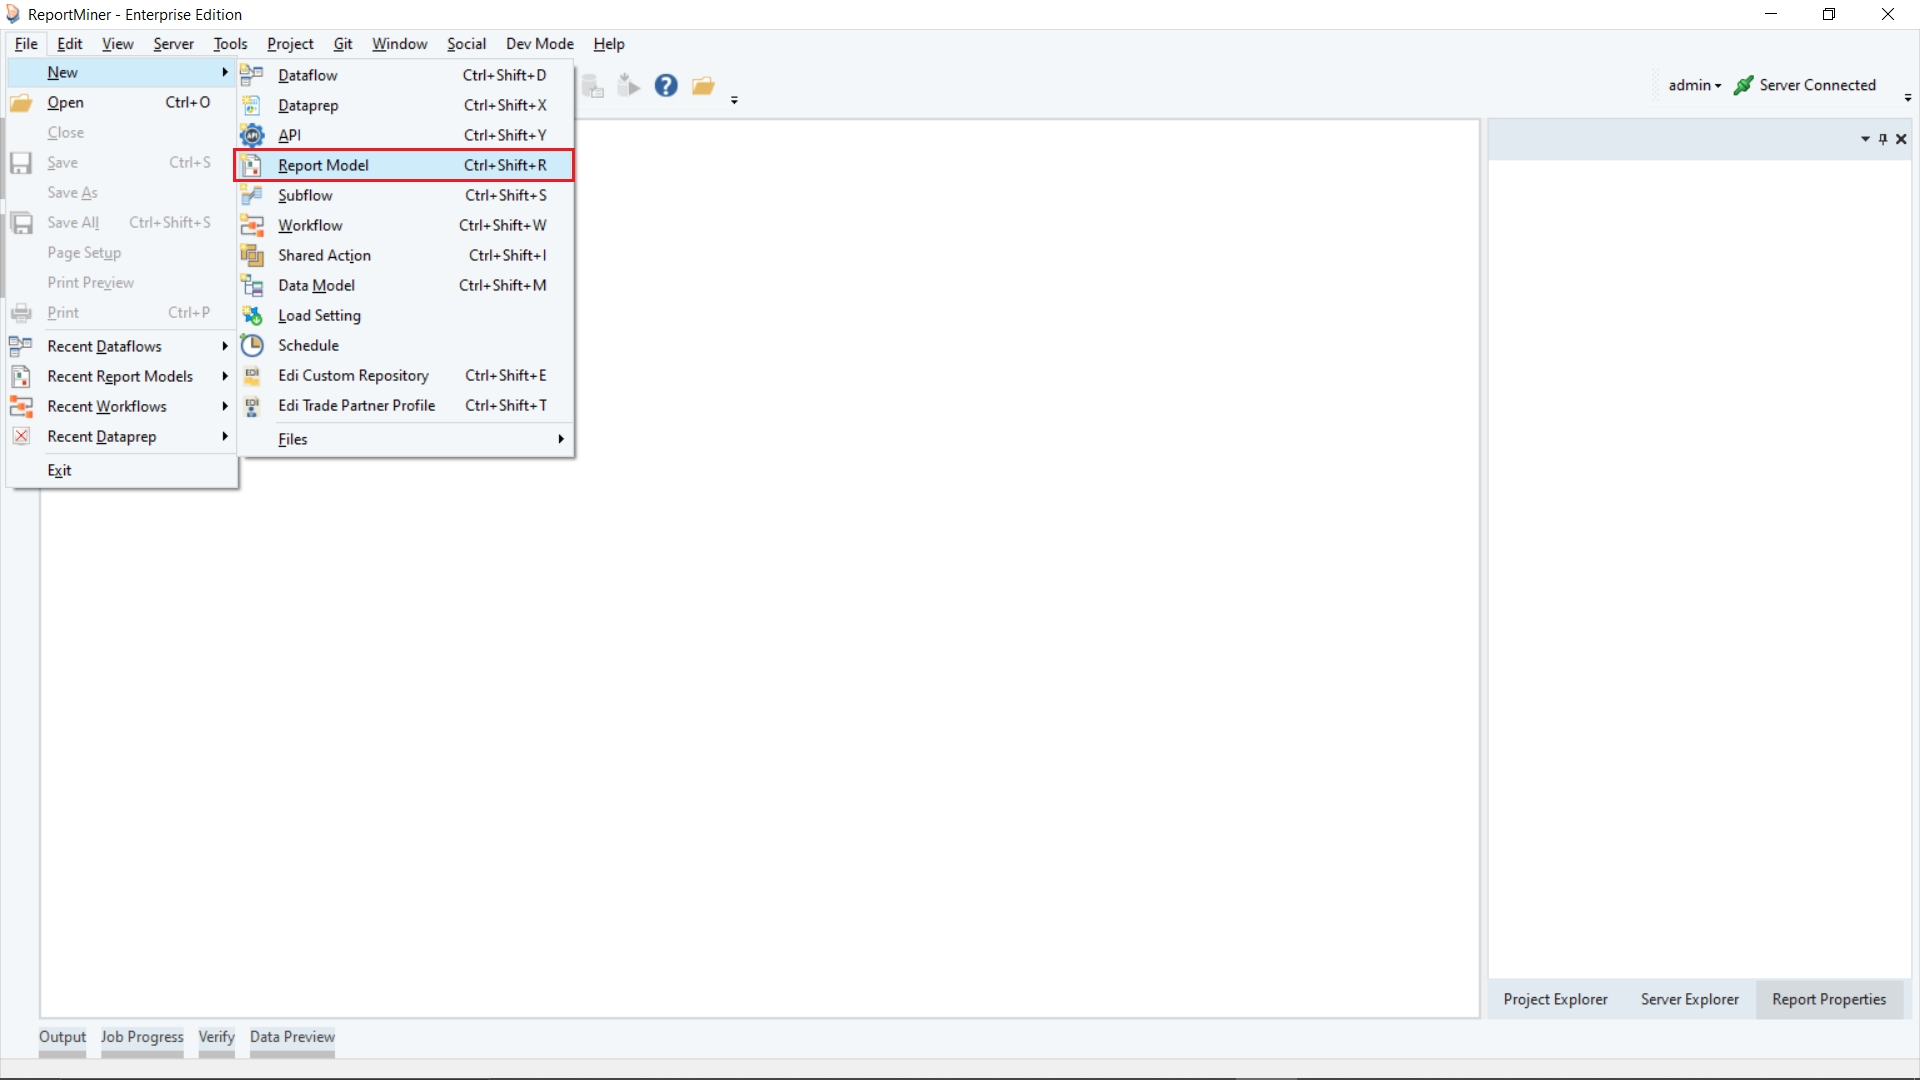Click the Data Model icon

coord(252,285)
